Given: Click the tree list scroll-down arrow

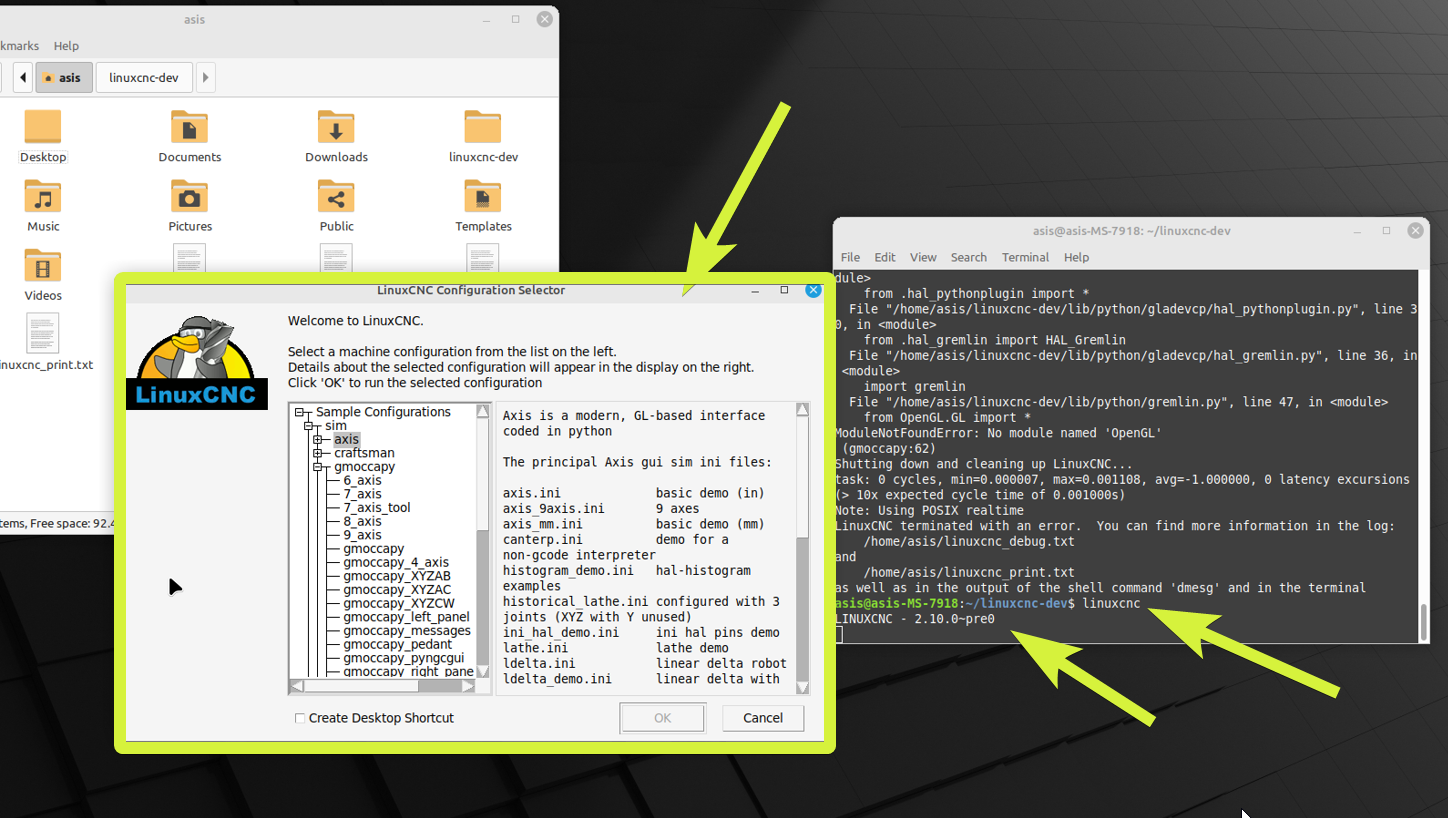Looking at the screenshot, I should point(483,672).
